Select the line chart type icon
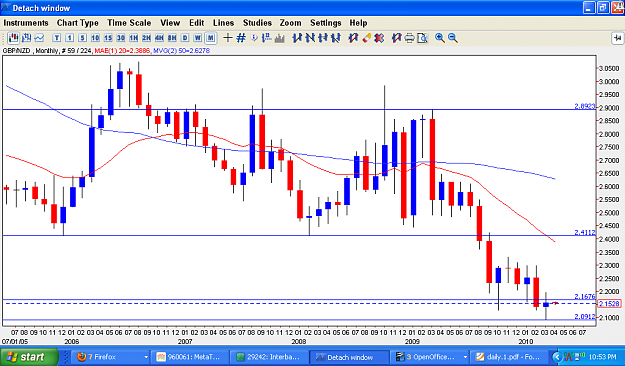625x366 pixels. [39, 38]
